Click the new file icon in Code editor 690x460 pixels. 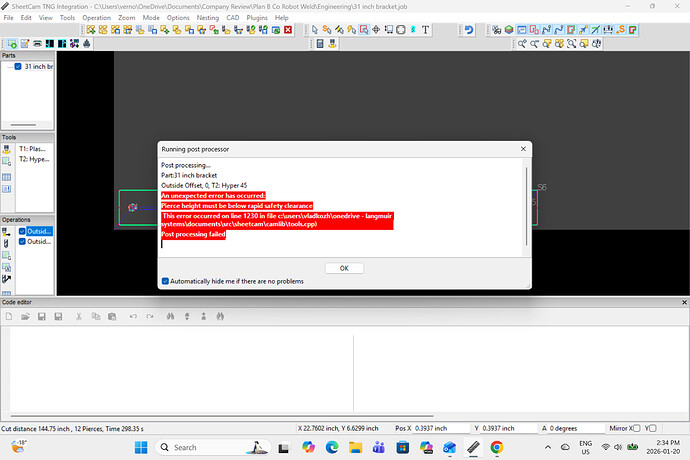pos(9,317)
